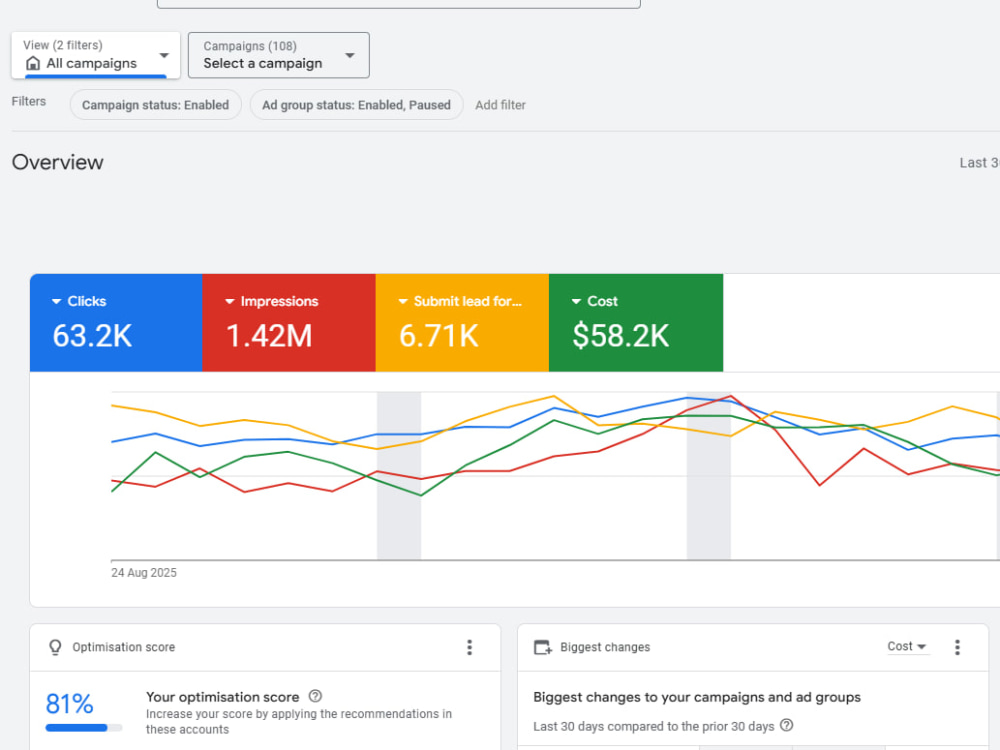
Task: Open the View All campaigns dropdown
Action: pos(96,55)
